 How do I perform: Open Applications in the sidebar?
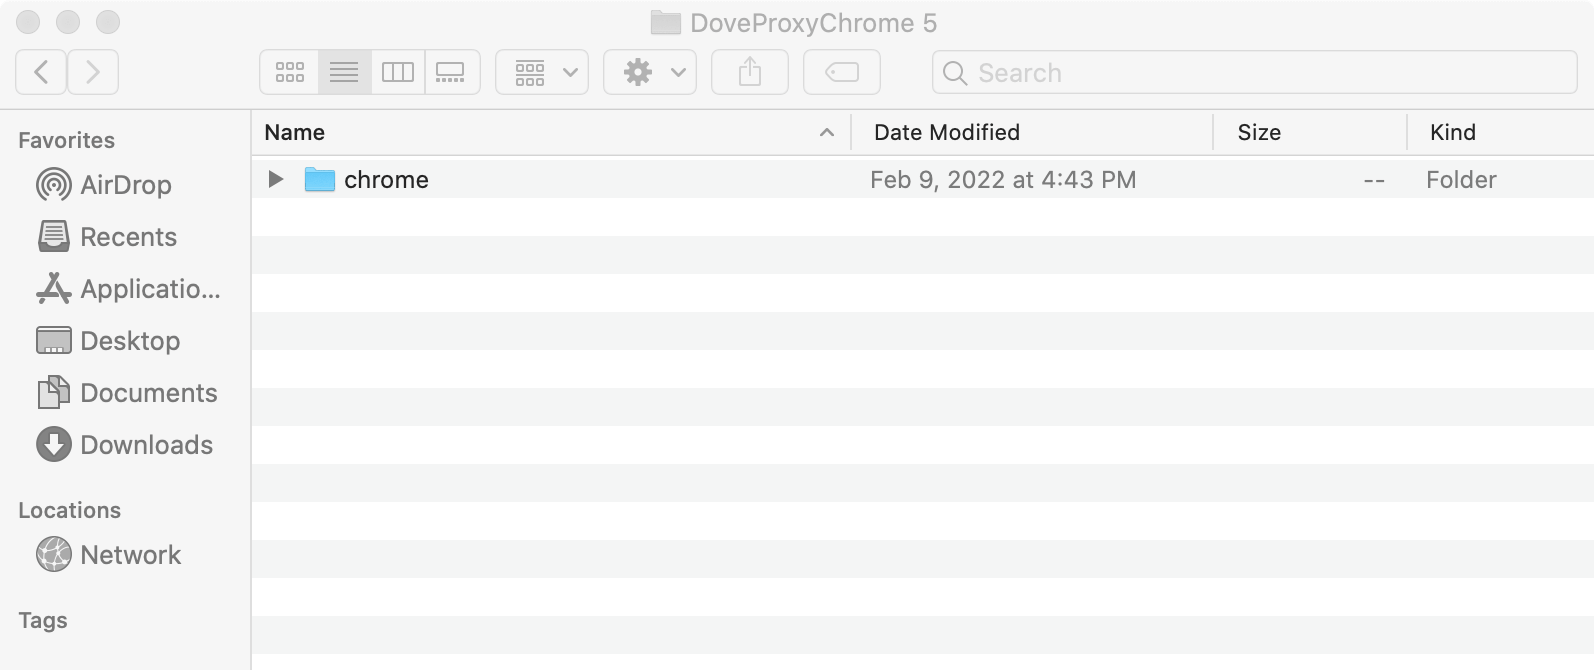point(128,289)
